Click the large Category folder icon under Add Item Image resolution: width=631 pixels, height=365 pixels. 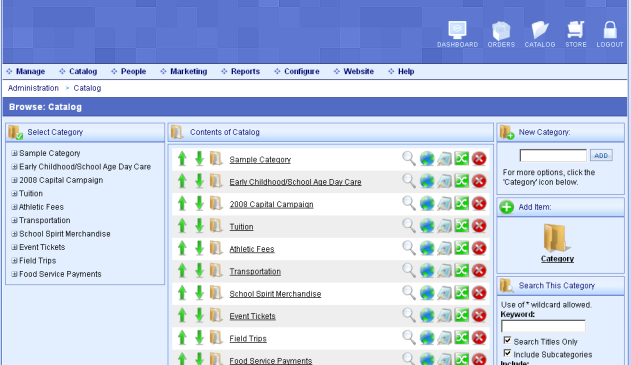coord(557,238)
